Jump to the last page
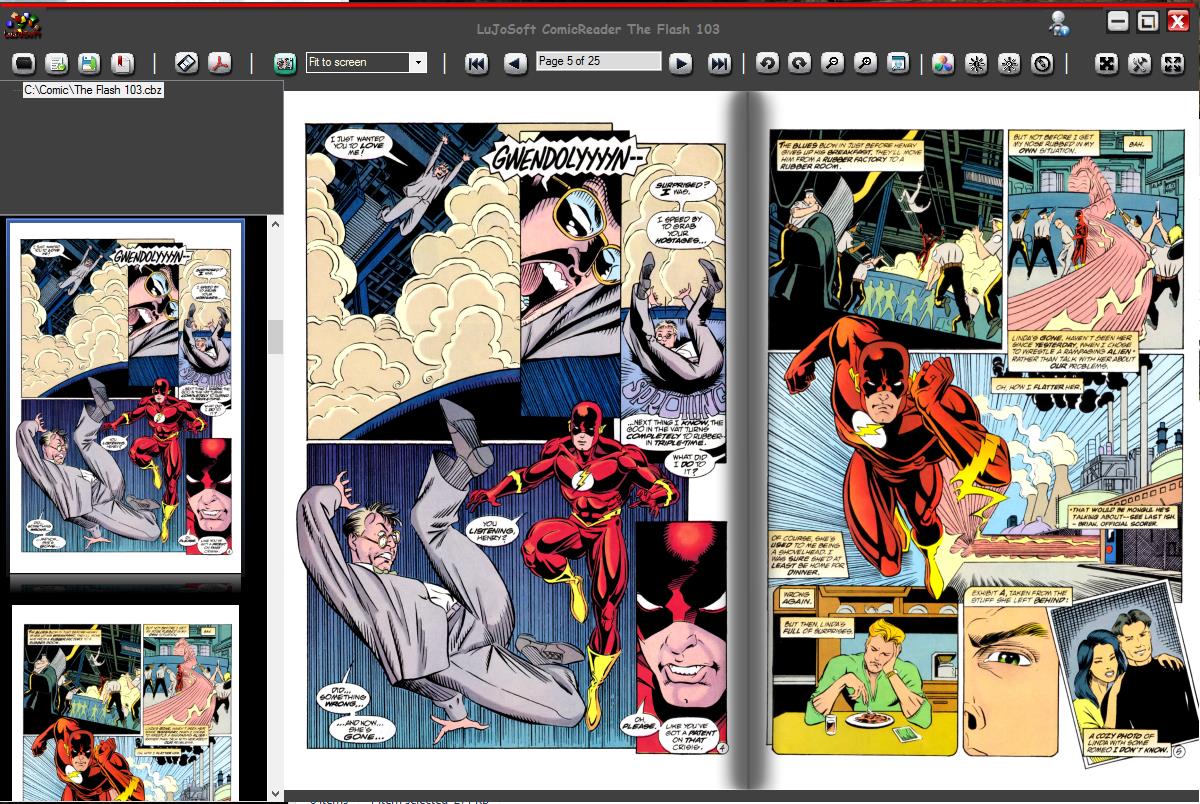The width and height of the screenshot is (1200, 804). pos(718,63)
